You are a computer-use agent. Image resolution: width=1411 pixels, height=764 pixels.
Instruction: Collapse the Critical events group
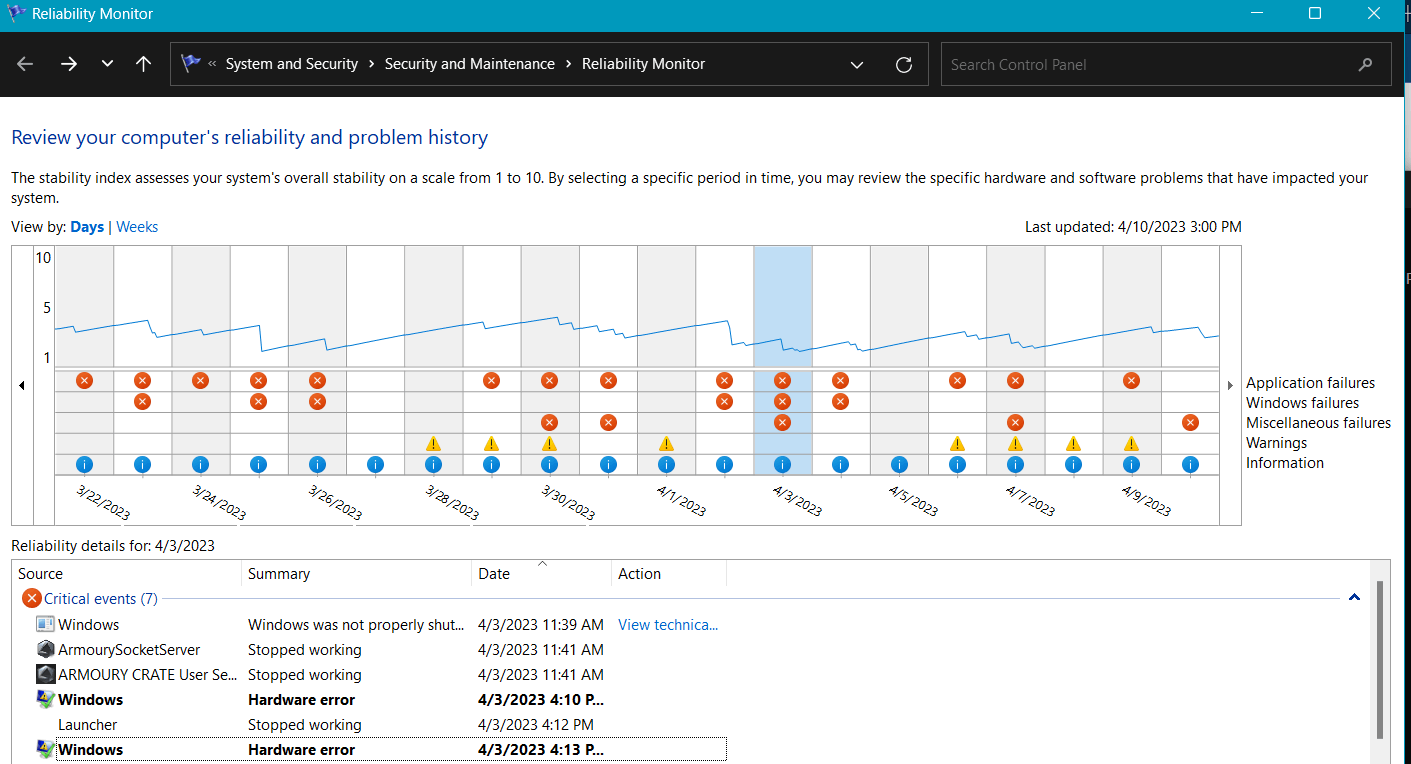[1354, 598]
